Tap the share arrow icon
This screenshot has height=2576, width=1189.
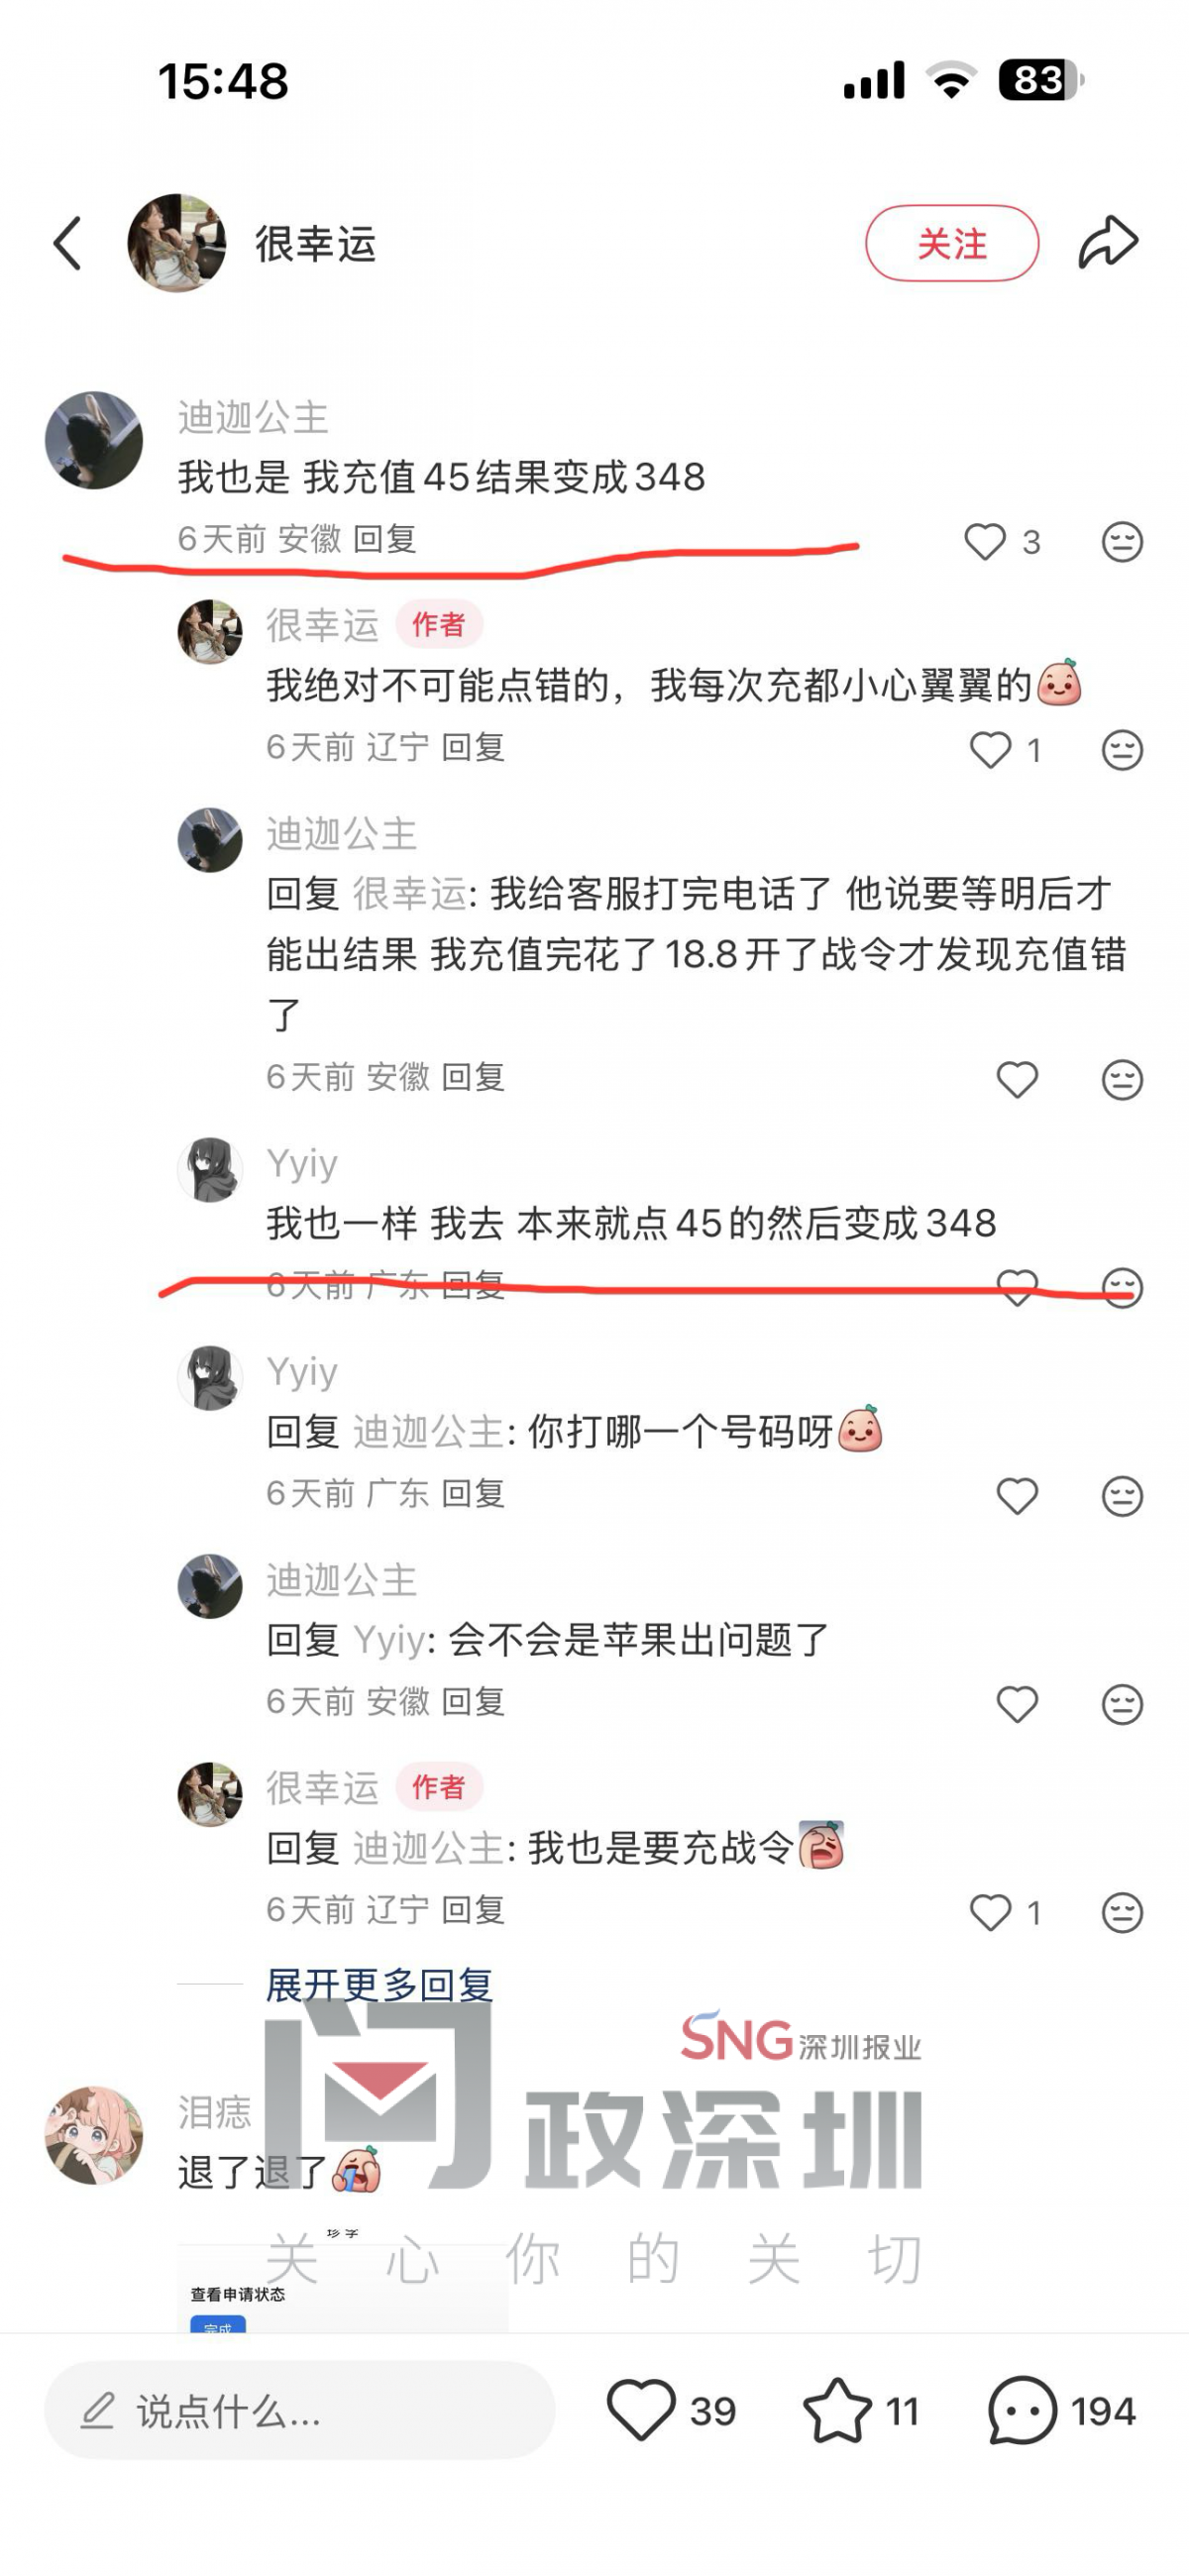pos(1108,242)
